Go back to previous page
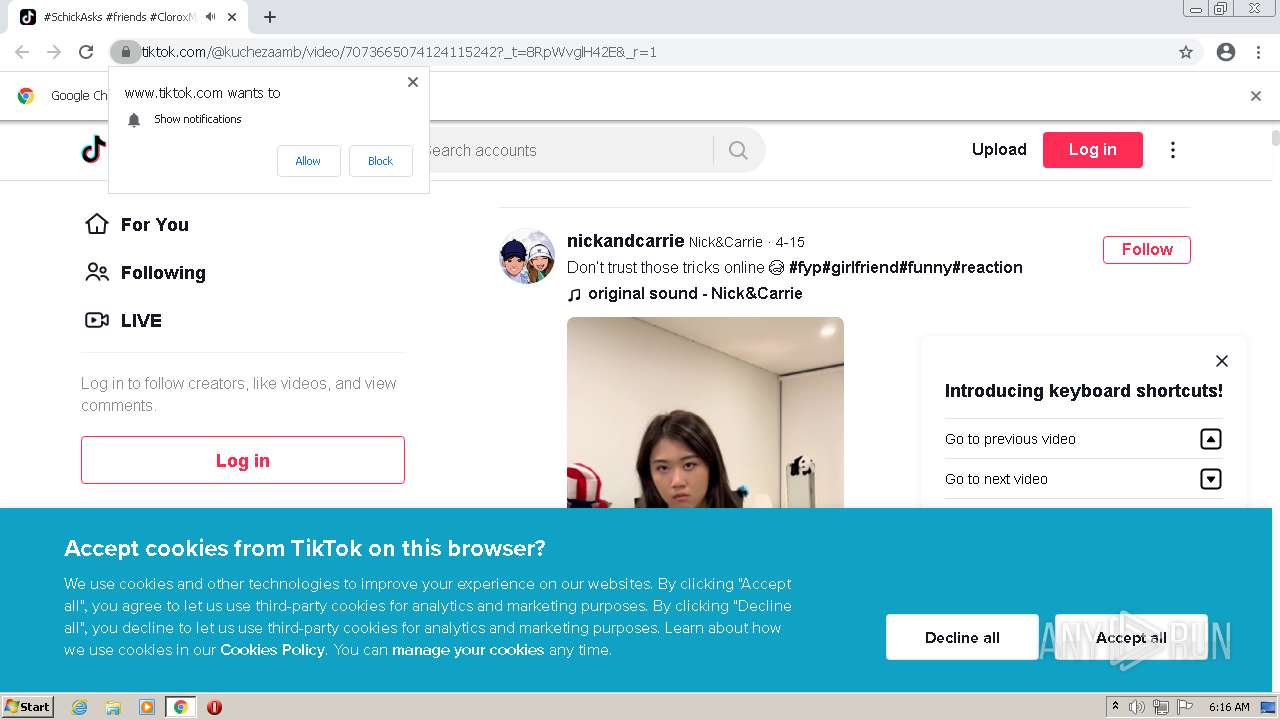The image size is (1280, 720). (x=22, y=52)
